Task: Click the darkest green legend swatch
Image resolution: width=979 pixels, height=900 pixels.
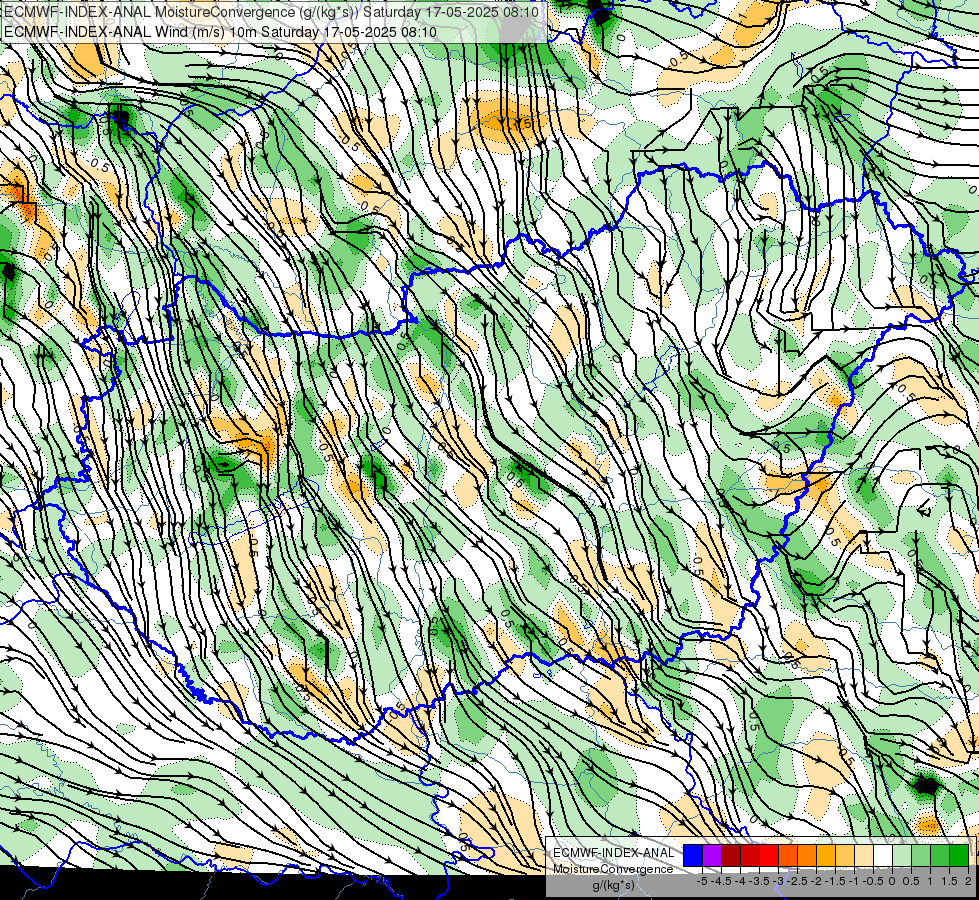Action: click(959, 856)
